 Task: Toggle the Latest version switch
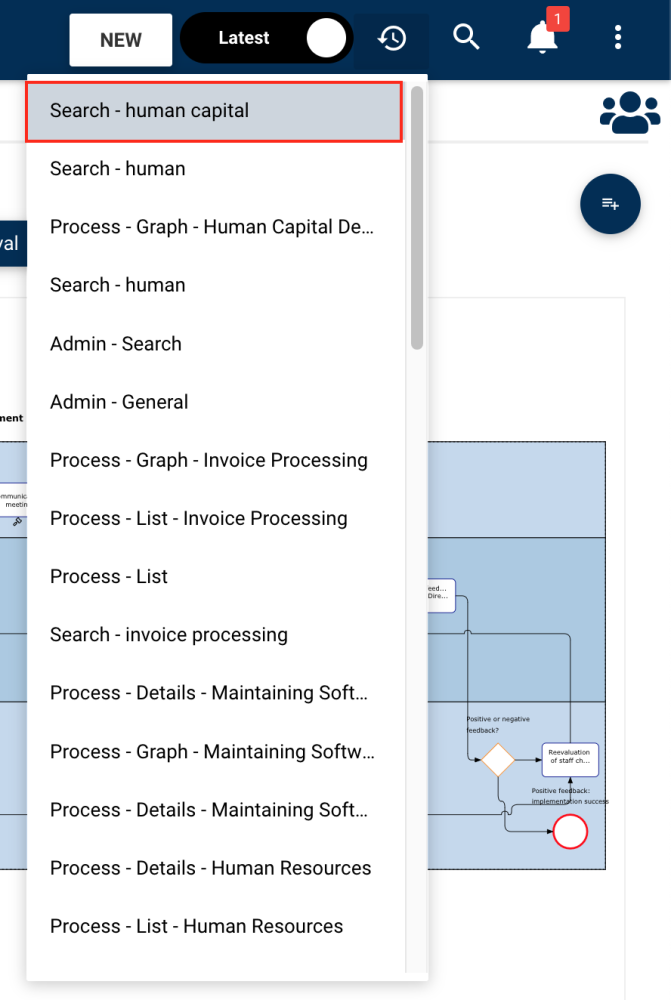tap(266, 39)
